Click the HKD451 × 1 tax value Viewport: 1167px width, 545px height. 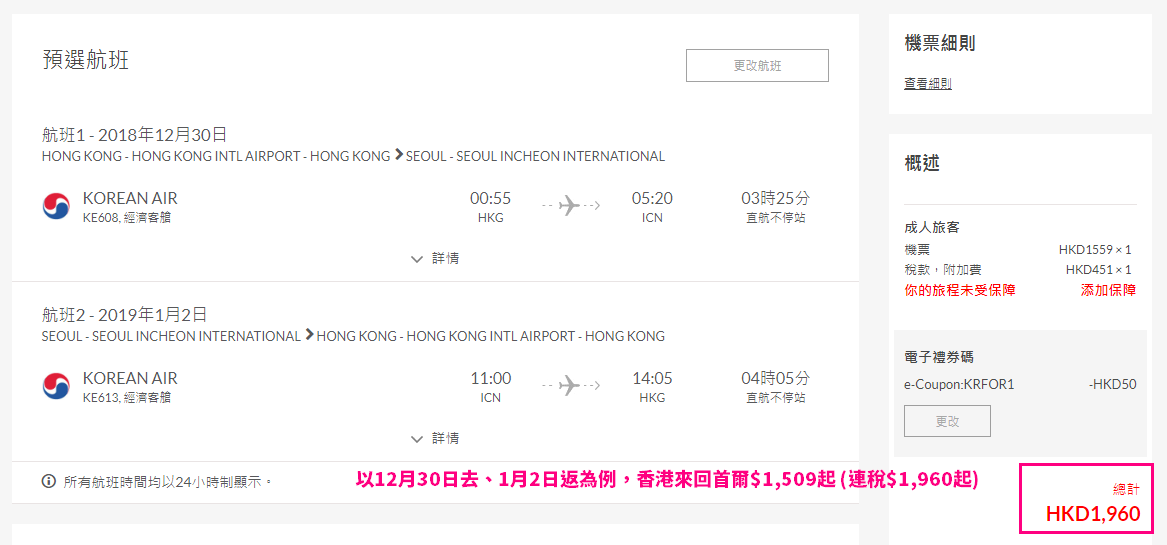[x=1099, y=270]
